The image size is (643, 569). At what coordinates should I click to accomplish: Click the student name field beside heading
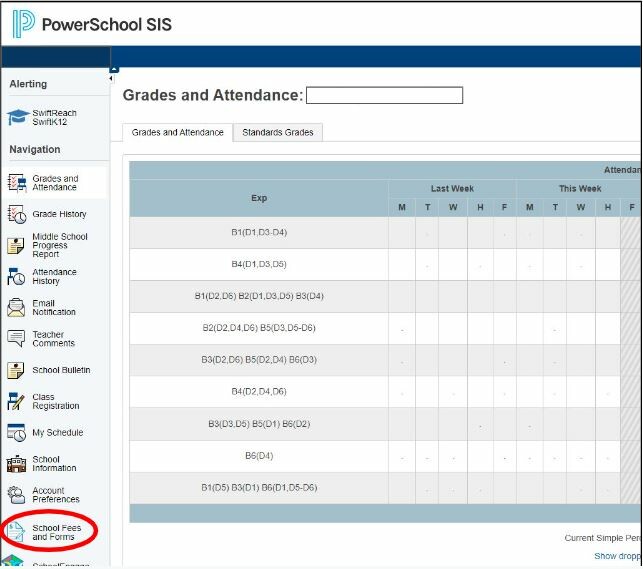coord(385,95)
